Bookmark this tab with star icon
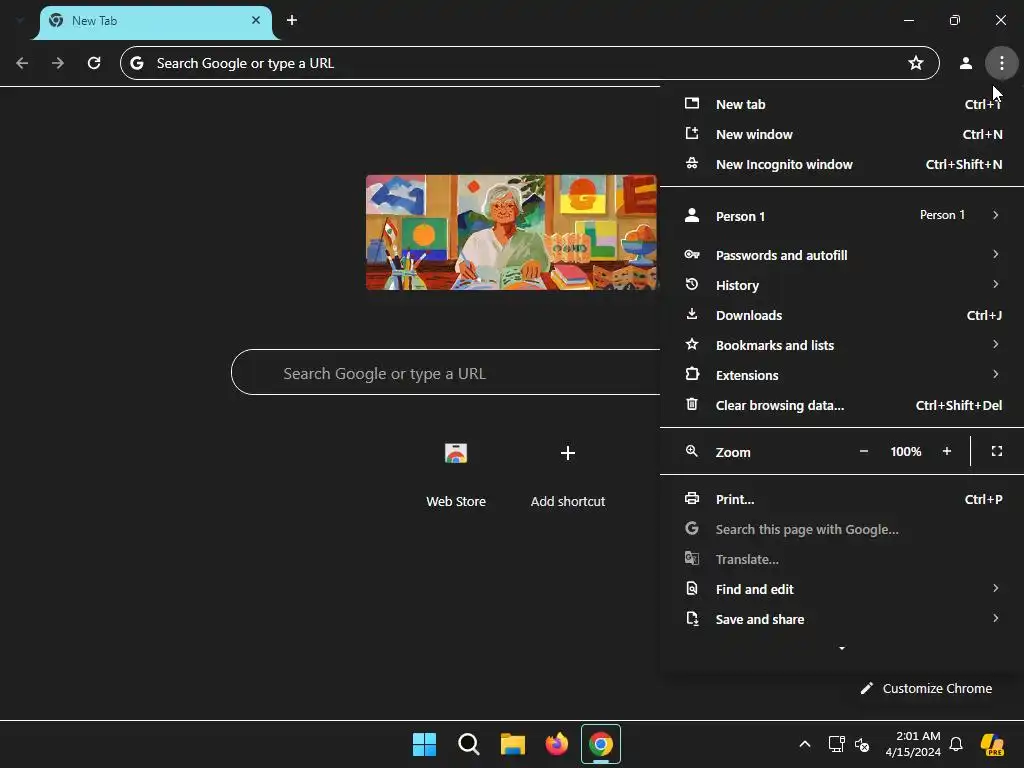1024x768 pixels. point(916,63)
